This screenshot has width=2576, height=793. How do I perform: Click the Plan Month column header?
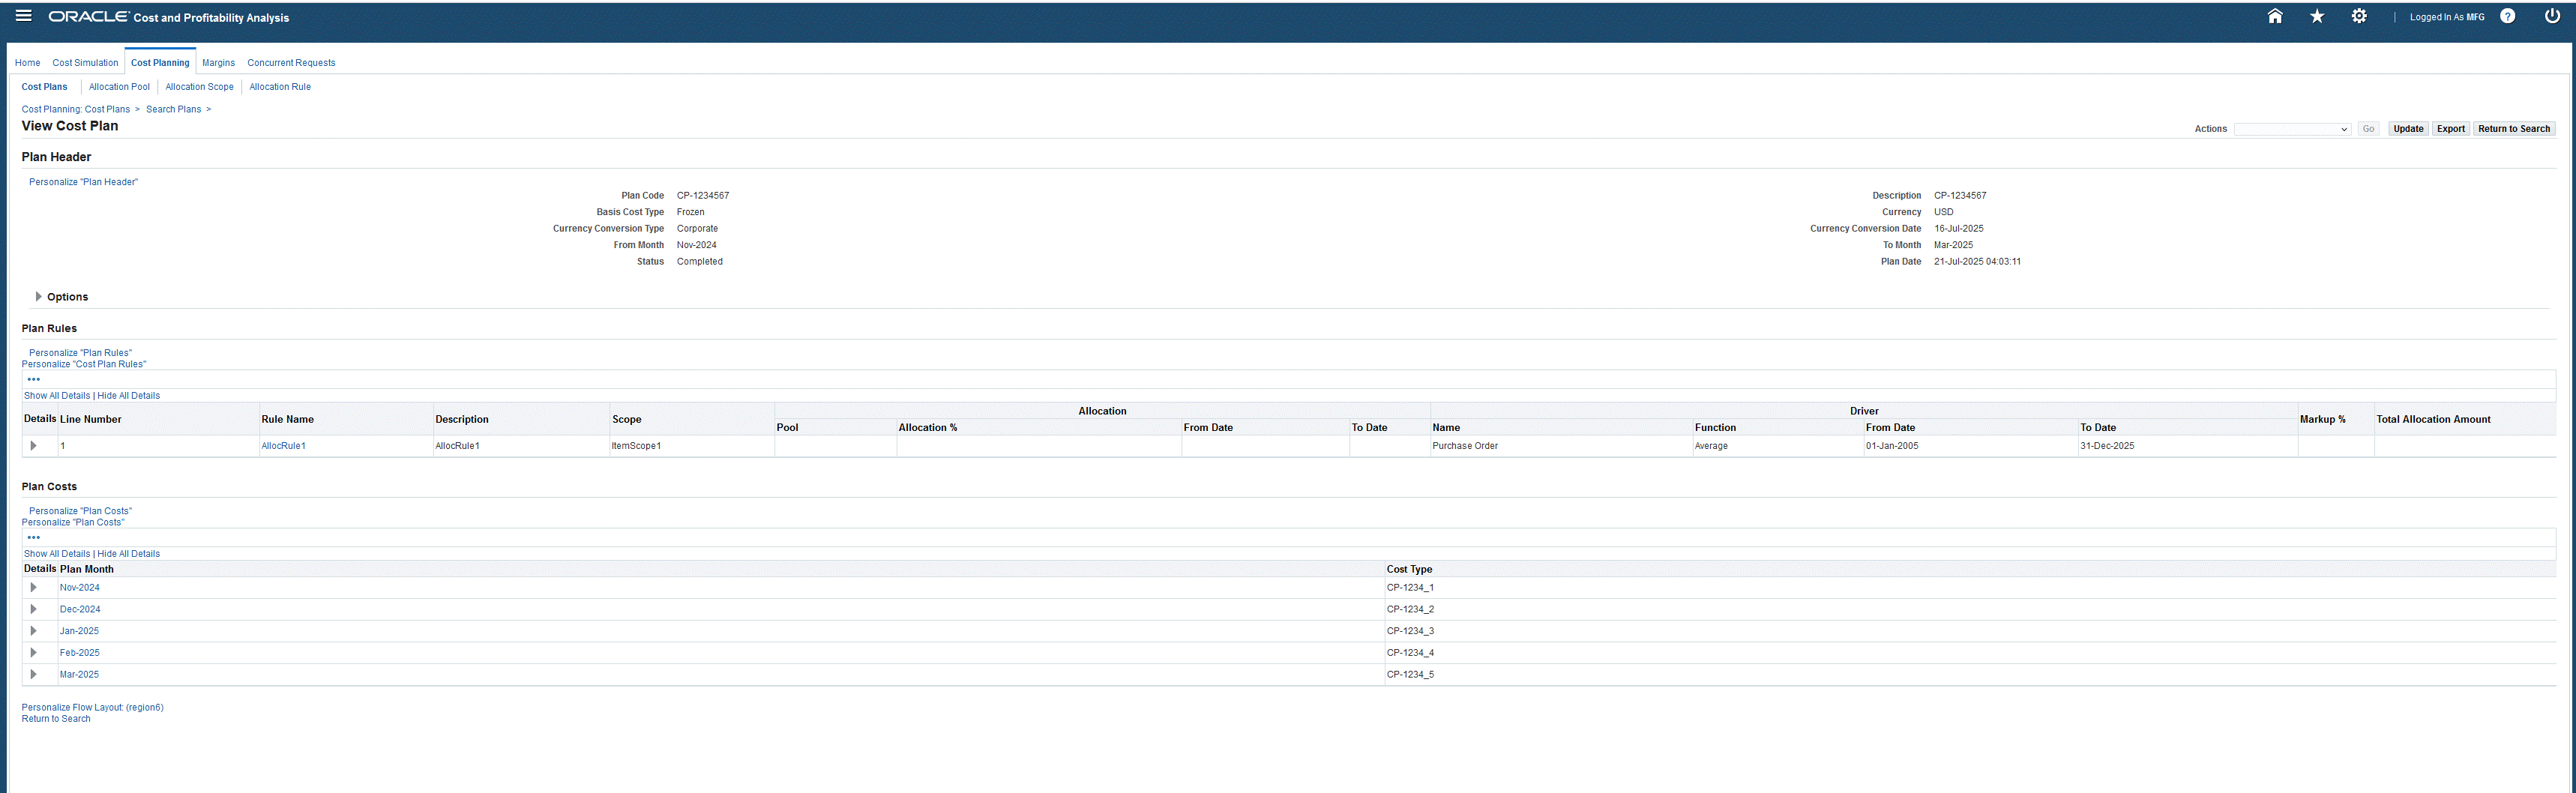coord(87,570)
